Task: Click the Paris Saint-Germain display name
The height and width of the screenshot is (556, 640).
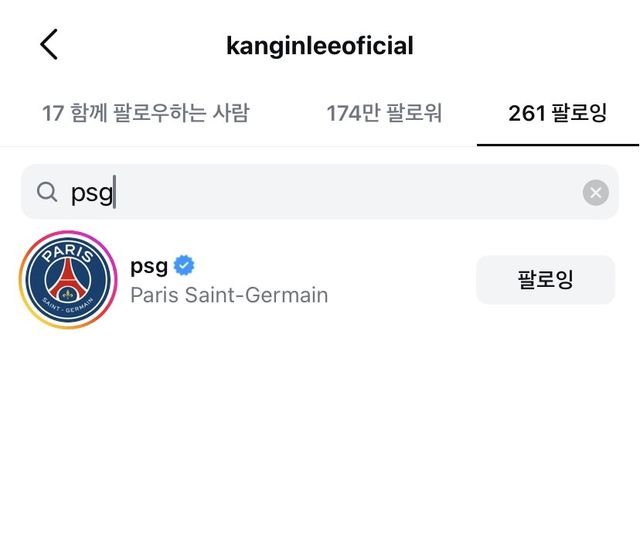Action: tap(229, 295)
